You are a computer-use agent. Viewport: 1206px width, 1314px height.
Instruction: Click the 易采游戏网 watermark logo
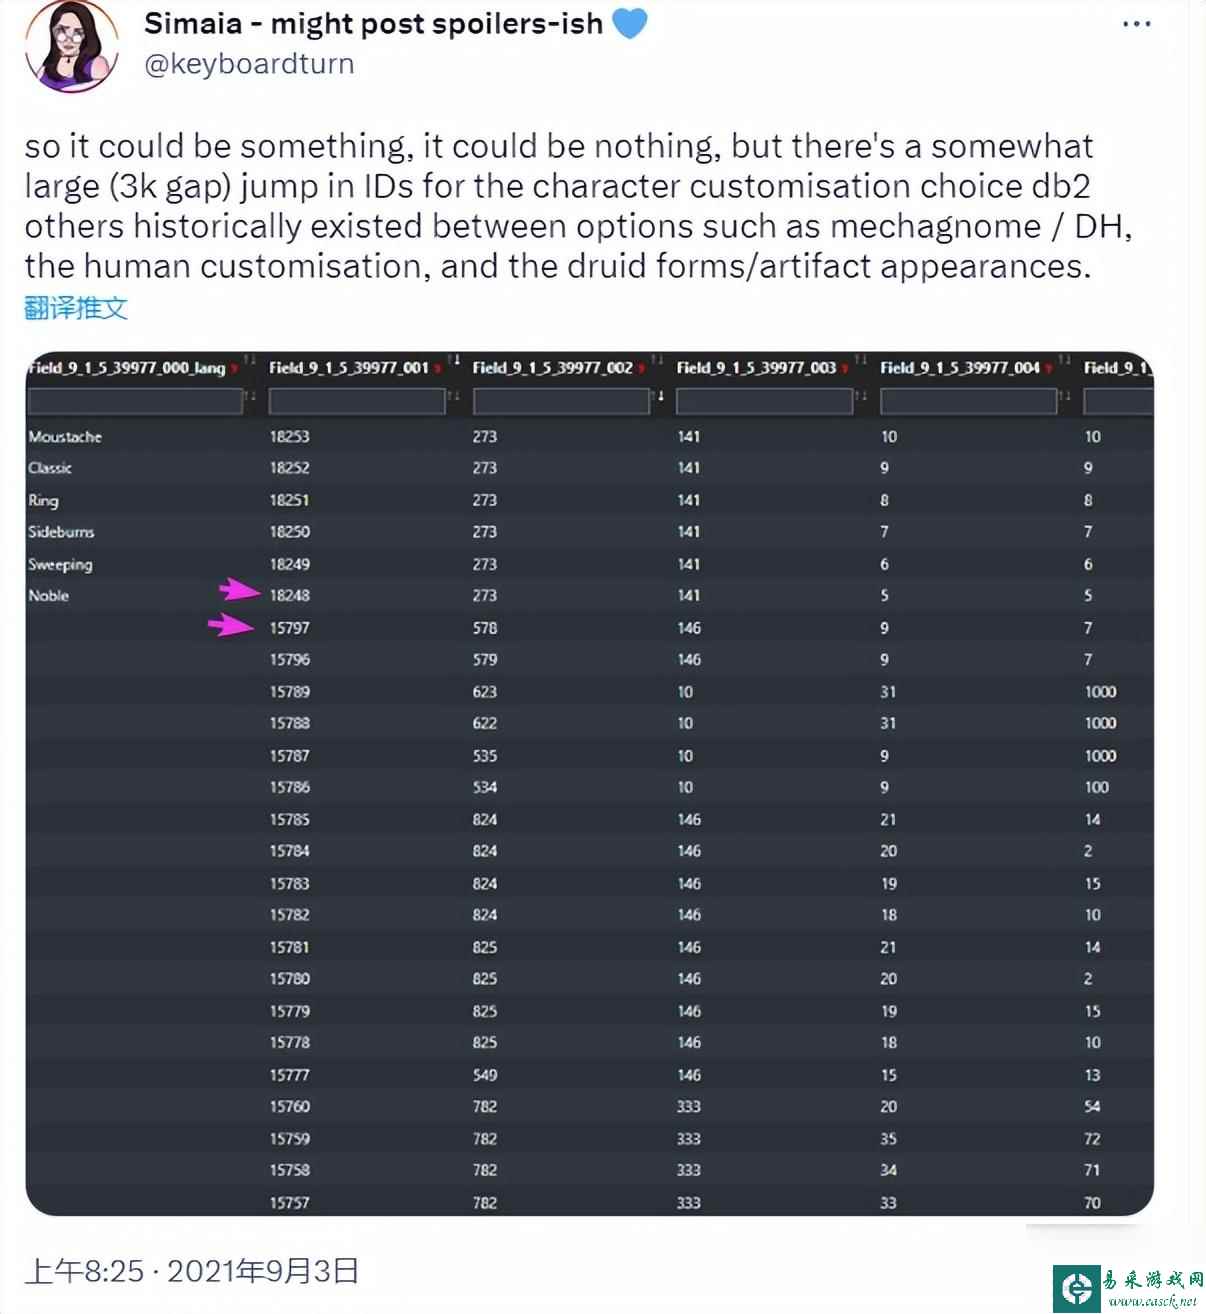pos(1127,1287)
